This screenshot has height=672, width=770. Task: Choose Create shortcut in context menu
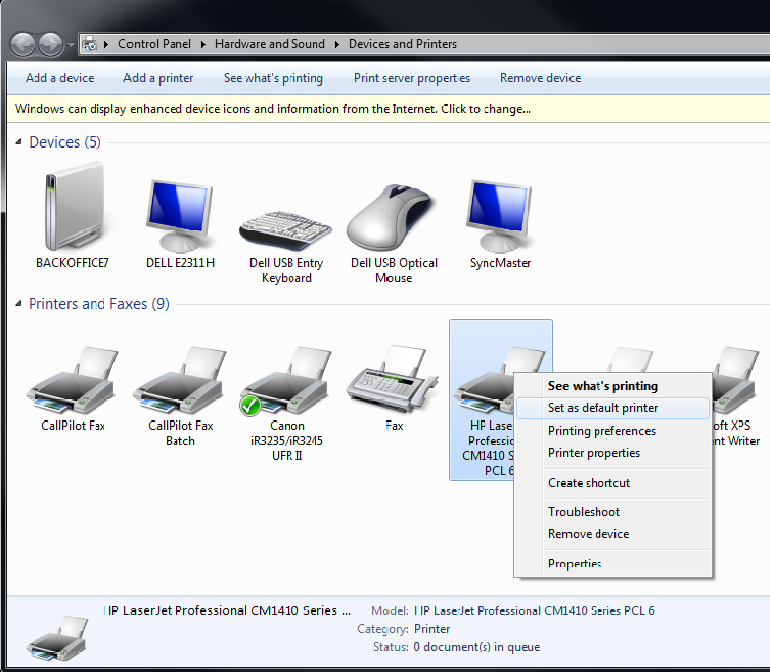[x=613, y=483]
